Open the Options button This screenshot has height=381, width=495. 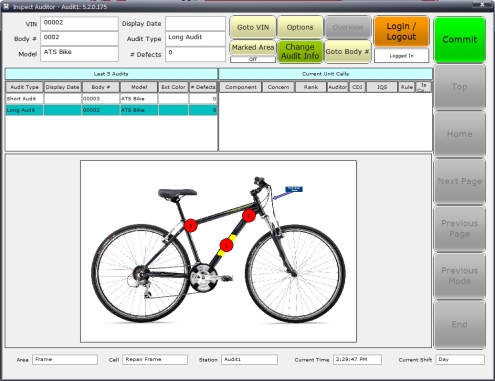(300, 27)
